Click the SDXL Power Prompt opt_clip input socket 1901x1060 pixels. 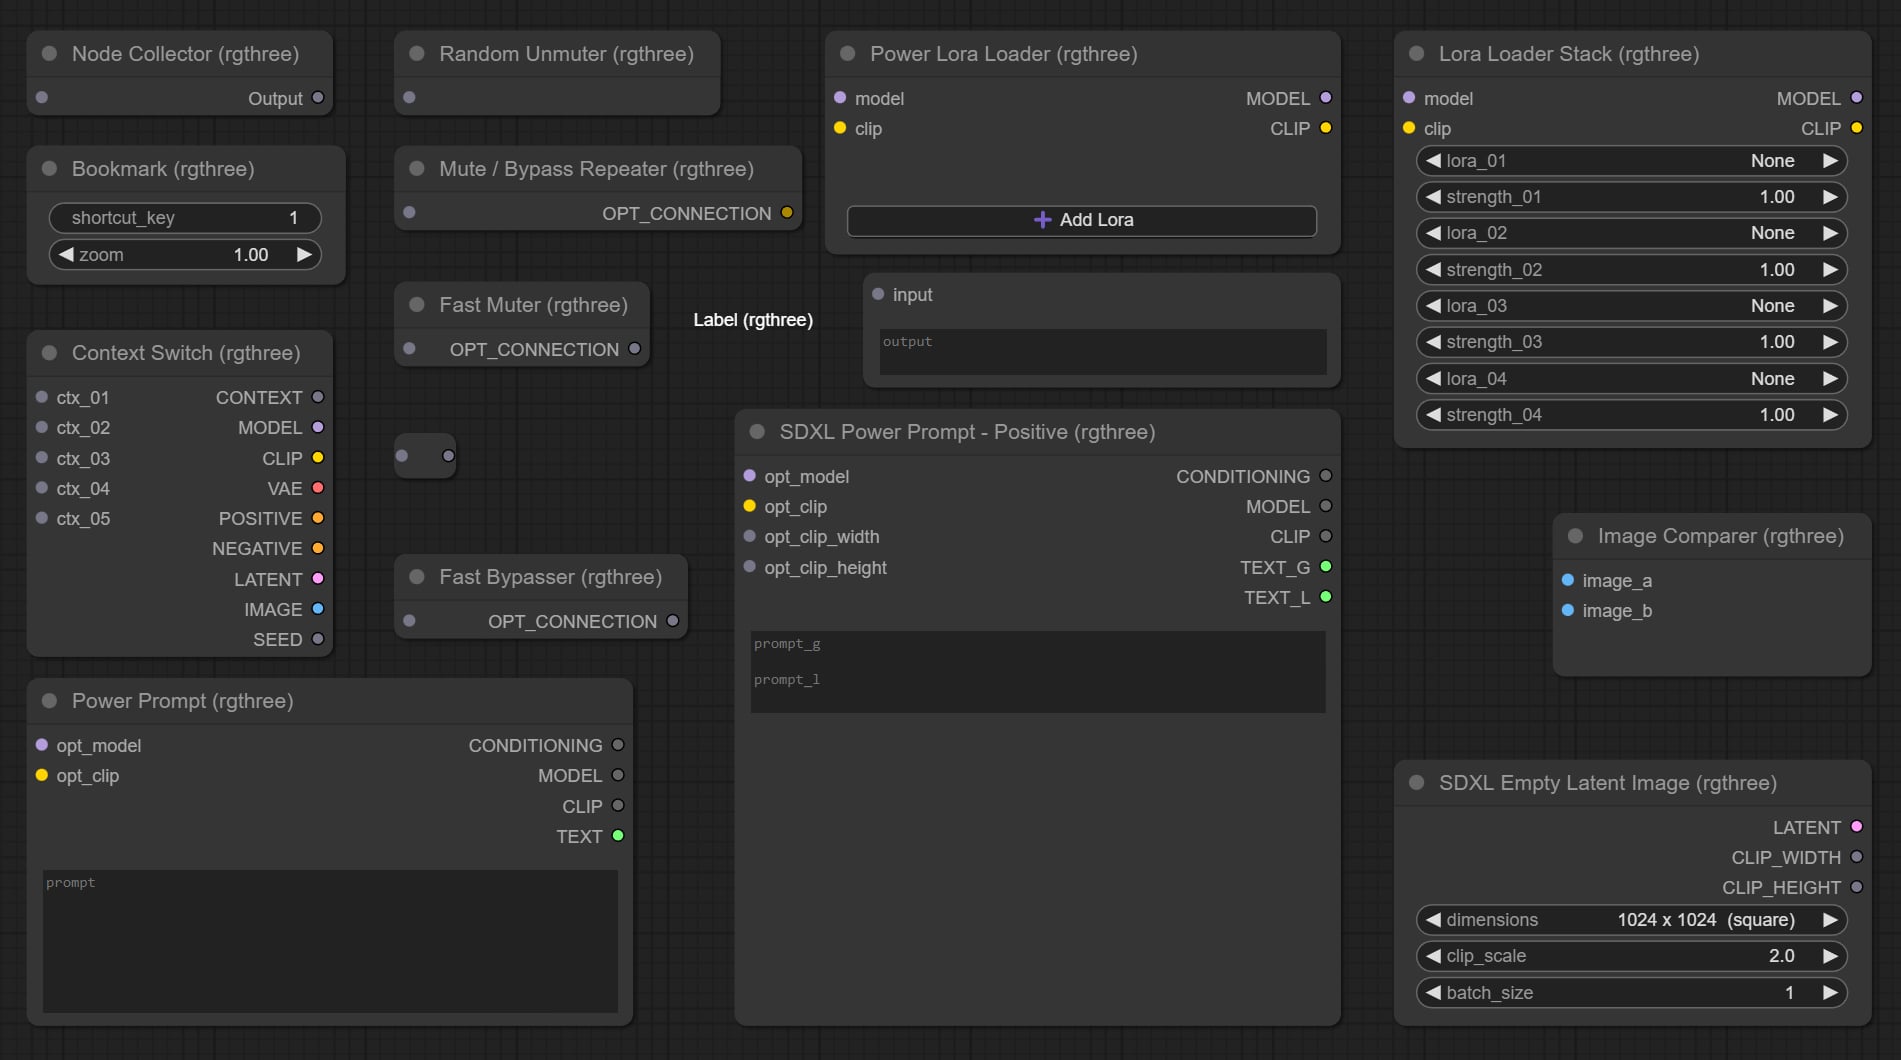tap(750, 506)
